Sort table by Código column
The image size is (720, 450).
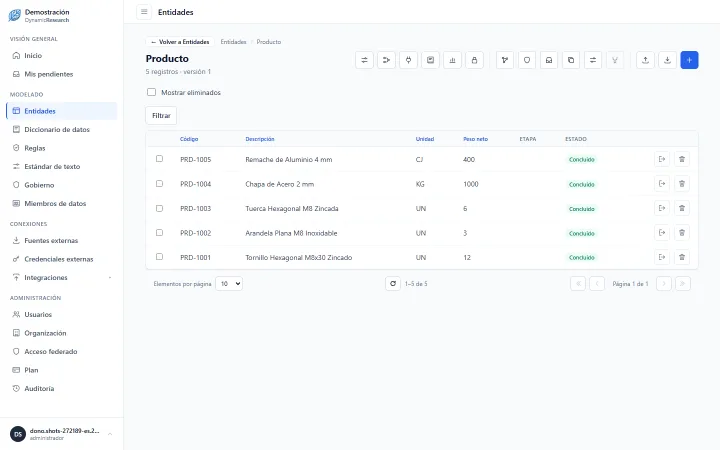pyautogui.click(x=189, y=139)
